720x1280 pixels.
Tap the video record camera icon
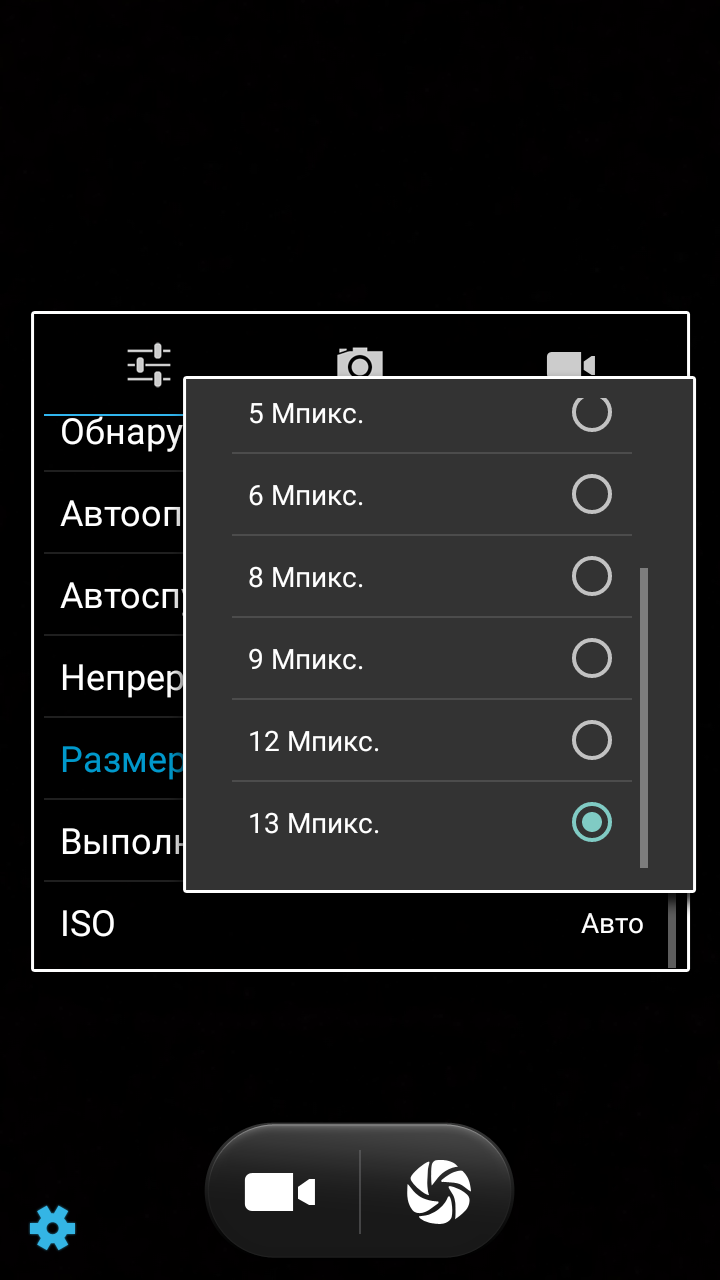point(280,1192)
